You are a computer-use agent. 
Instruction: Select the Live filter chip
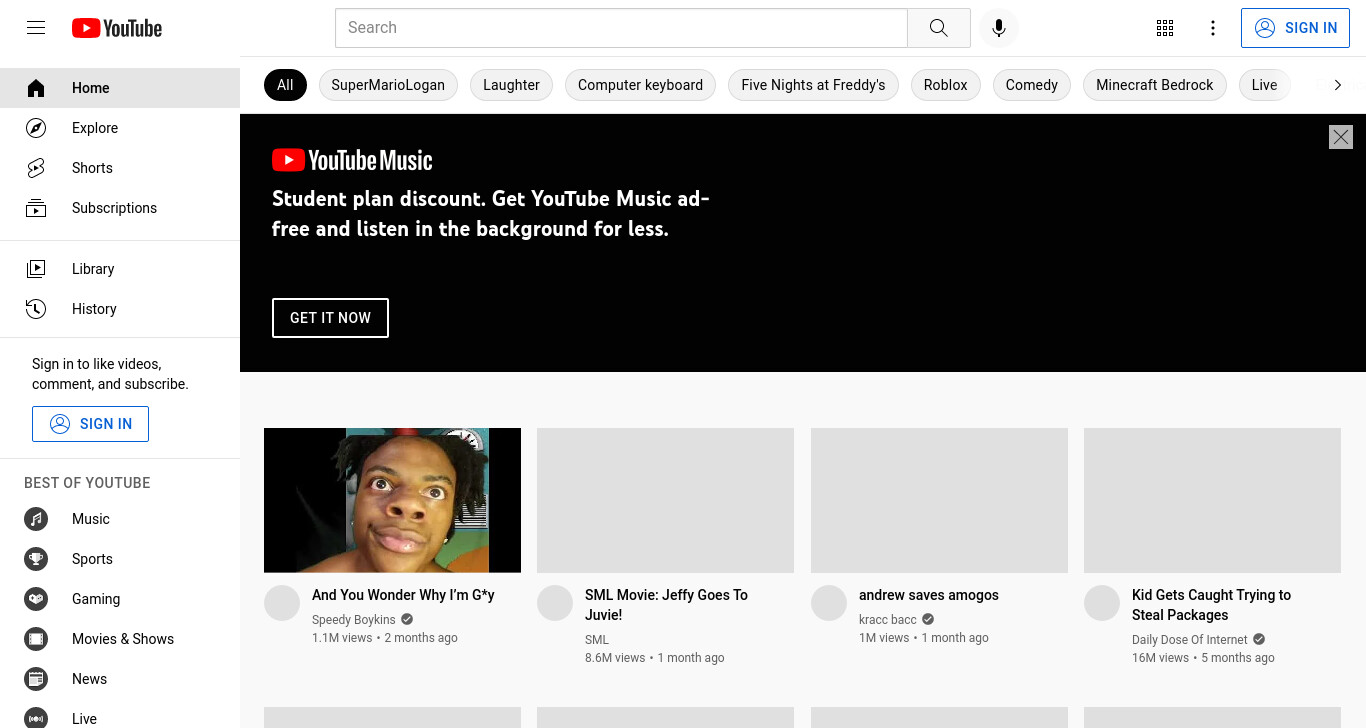click(1264, 85)
